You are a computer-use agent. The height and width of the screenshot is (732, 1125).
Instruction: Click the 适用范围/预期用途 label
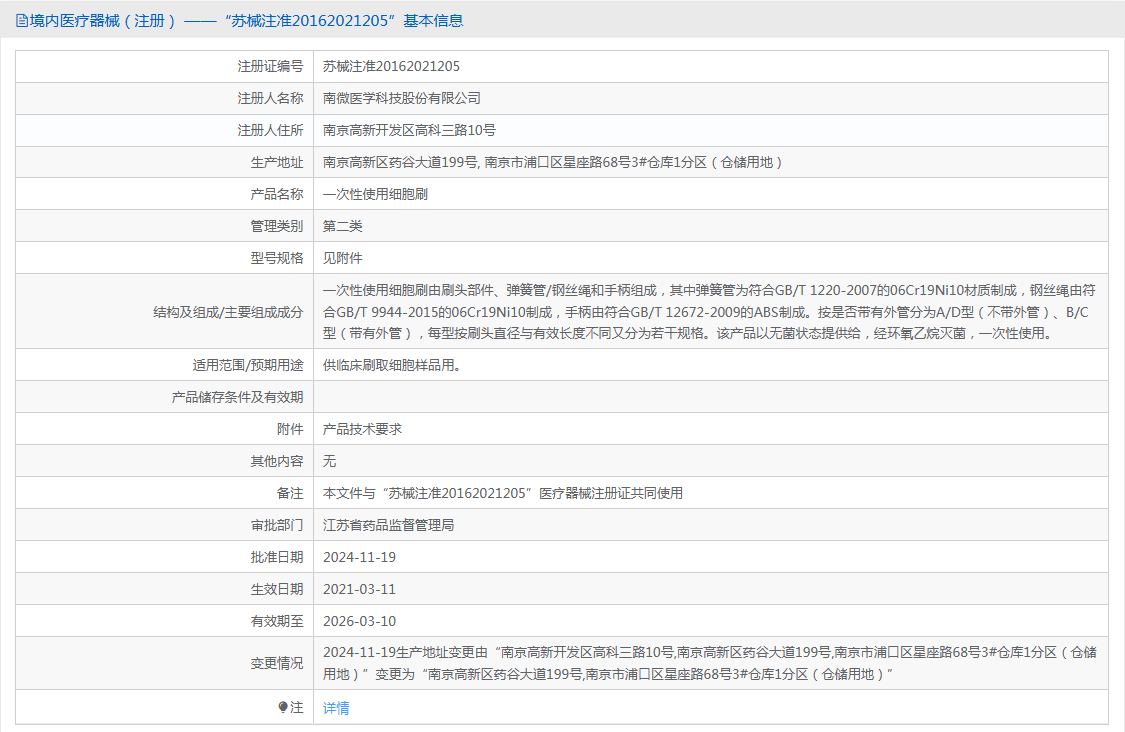248,365
